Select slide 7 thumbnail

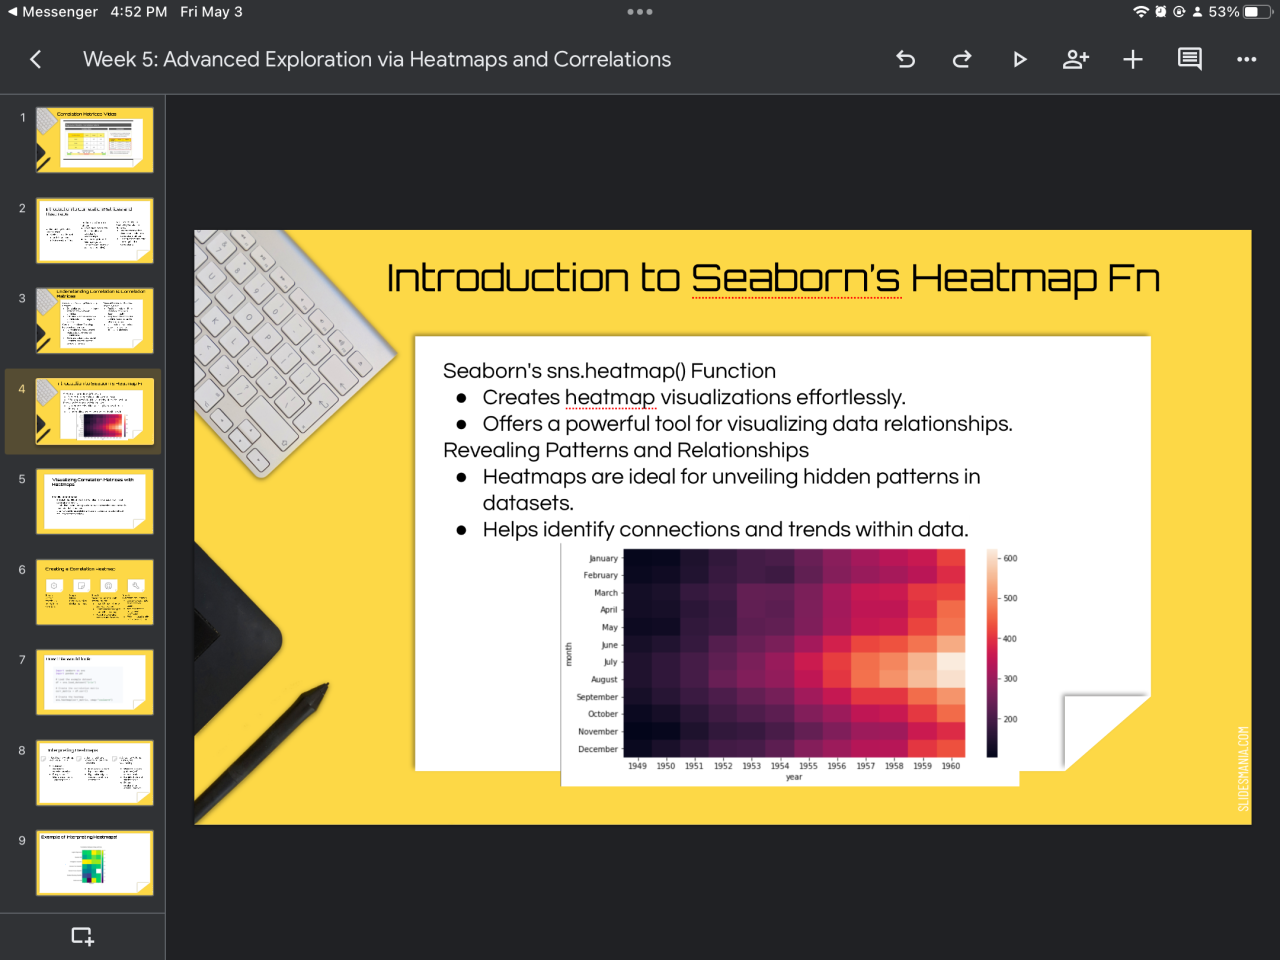(95, 682)
